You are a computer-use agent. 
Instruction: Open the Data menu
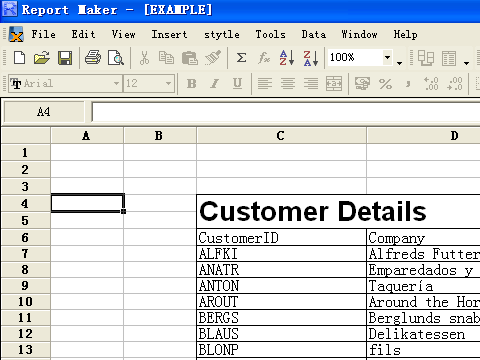pos(314,34)
